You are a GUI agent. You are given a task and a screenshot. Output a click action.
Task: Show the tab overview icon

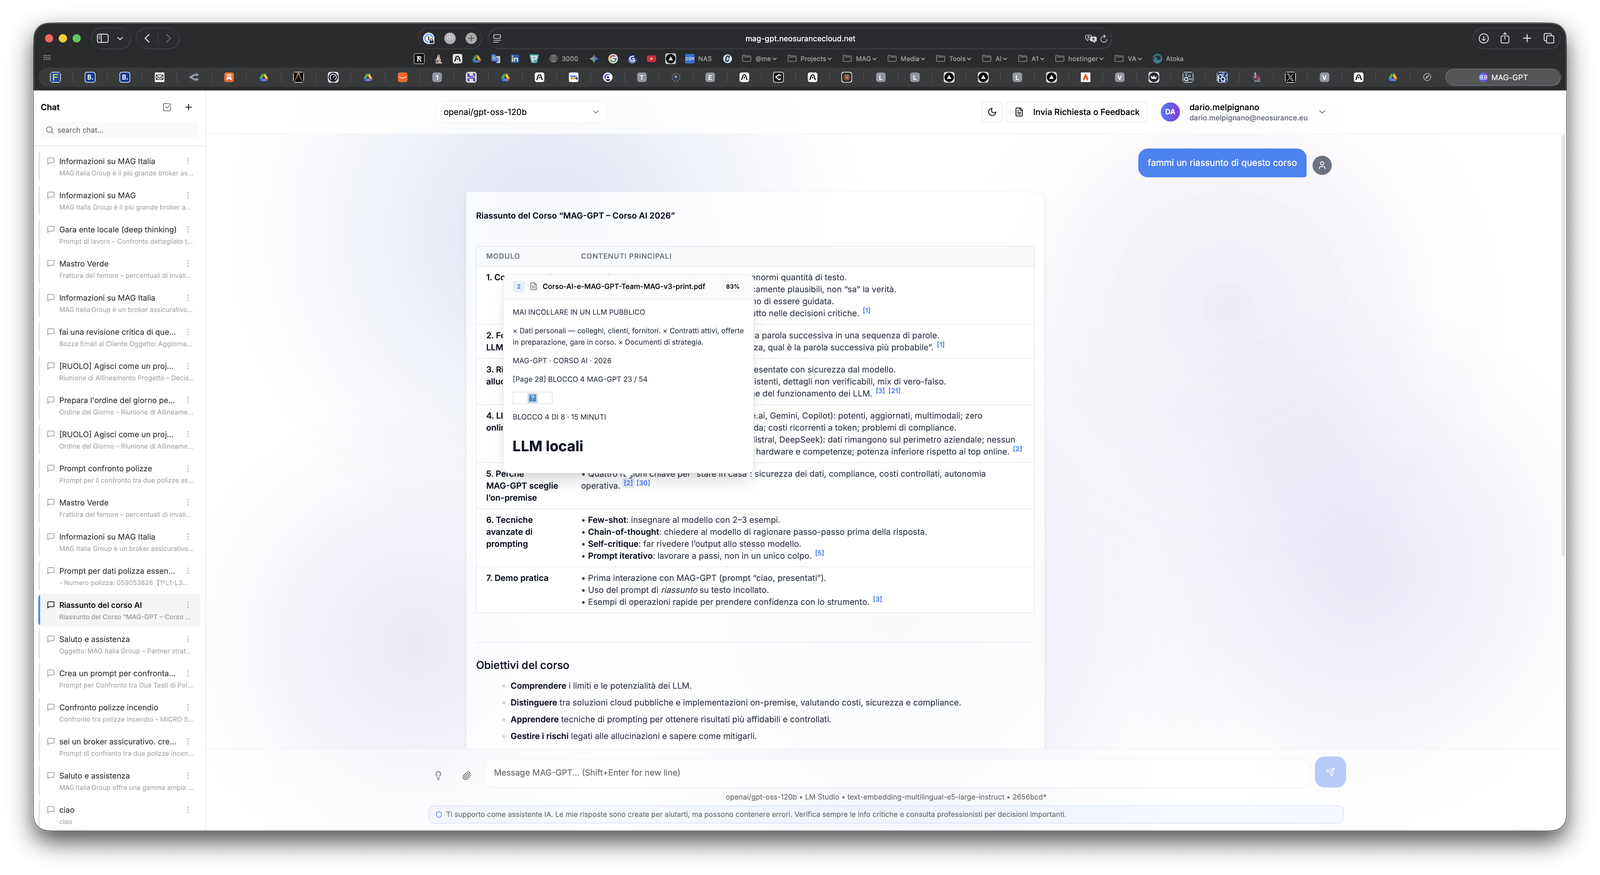tap(1549, 38)
